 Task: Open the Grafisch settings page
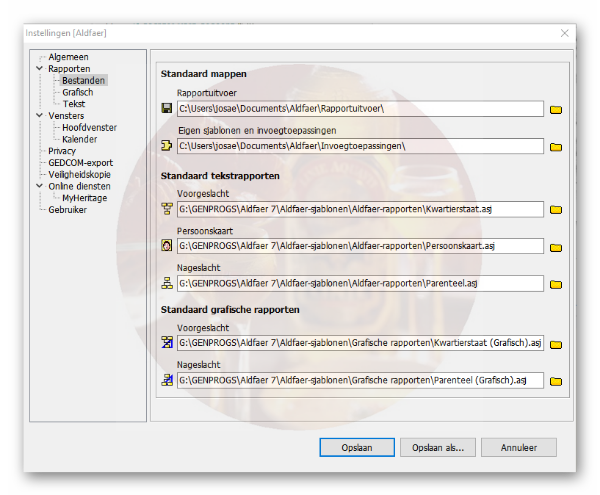77,92
